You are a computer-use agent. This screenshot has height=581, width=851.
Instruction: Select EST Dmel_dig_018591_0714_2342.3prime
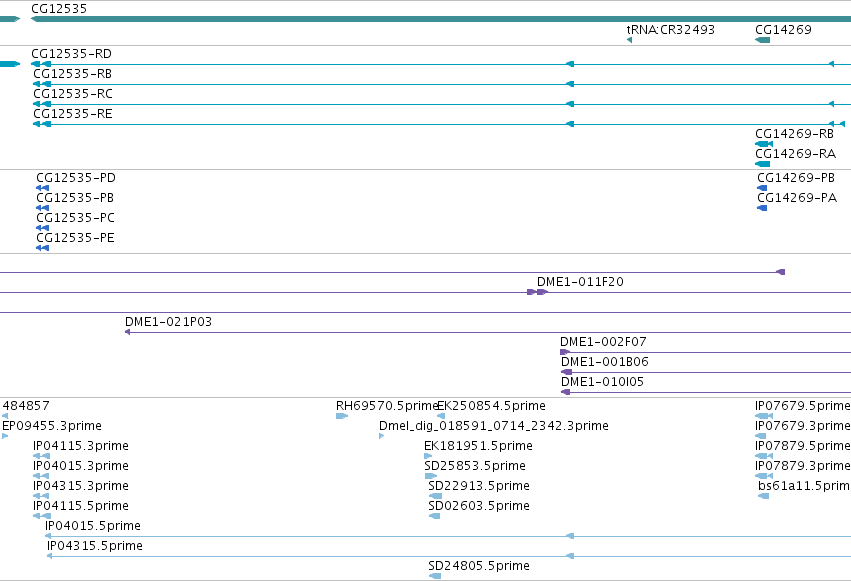pos(493,426)
